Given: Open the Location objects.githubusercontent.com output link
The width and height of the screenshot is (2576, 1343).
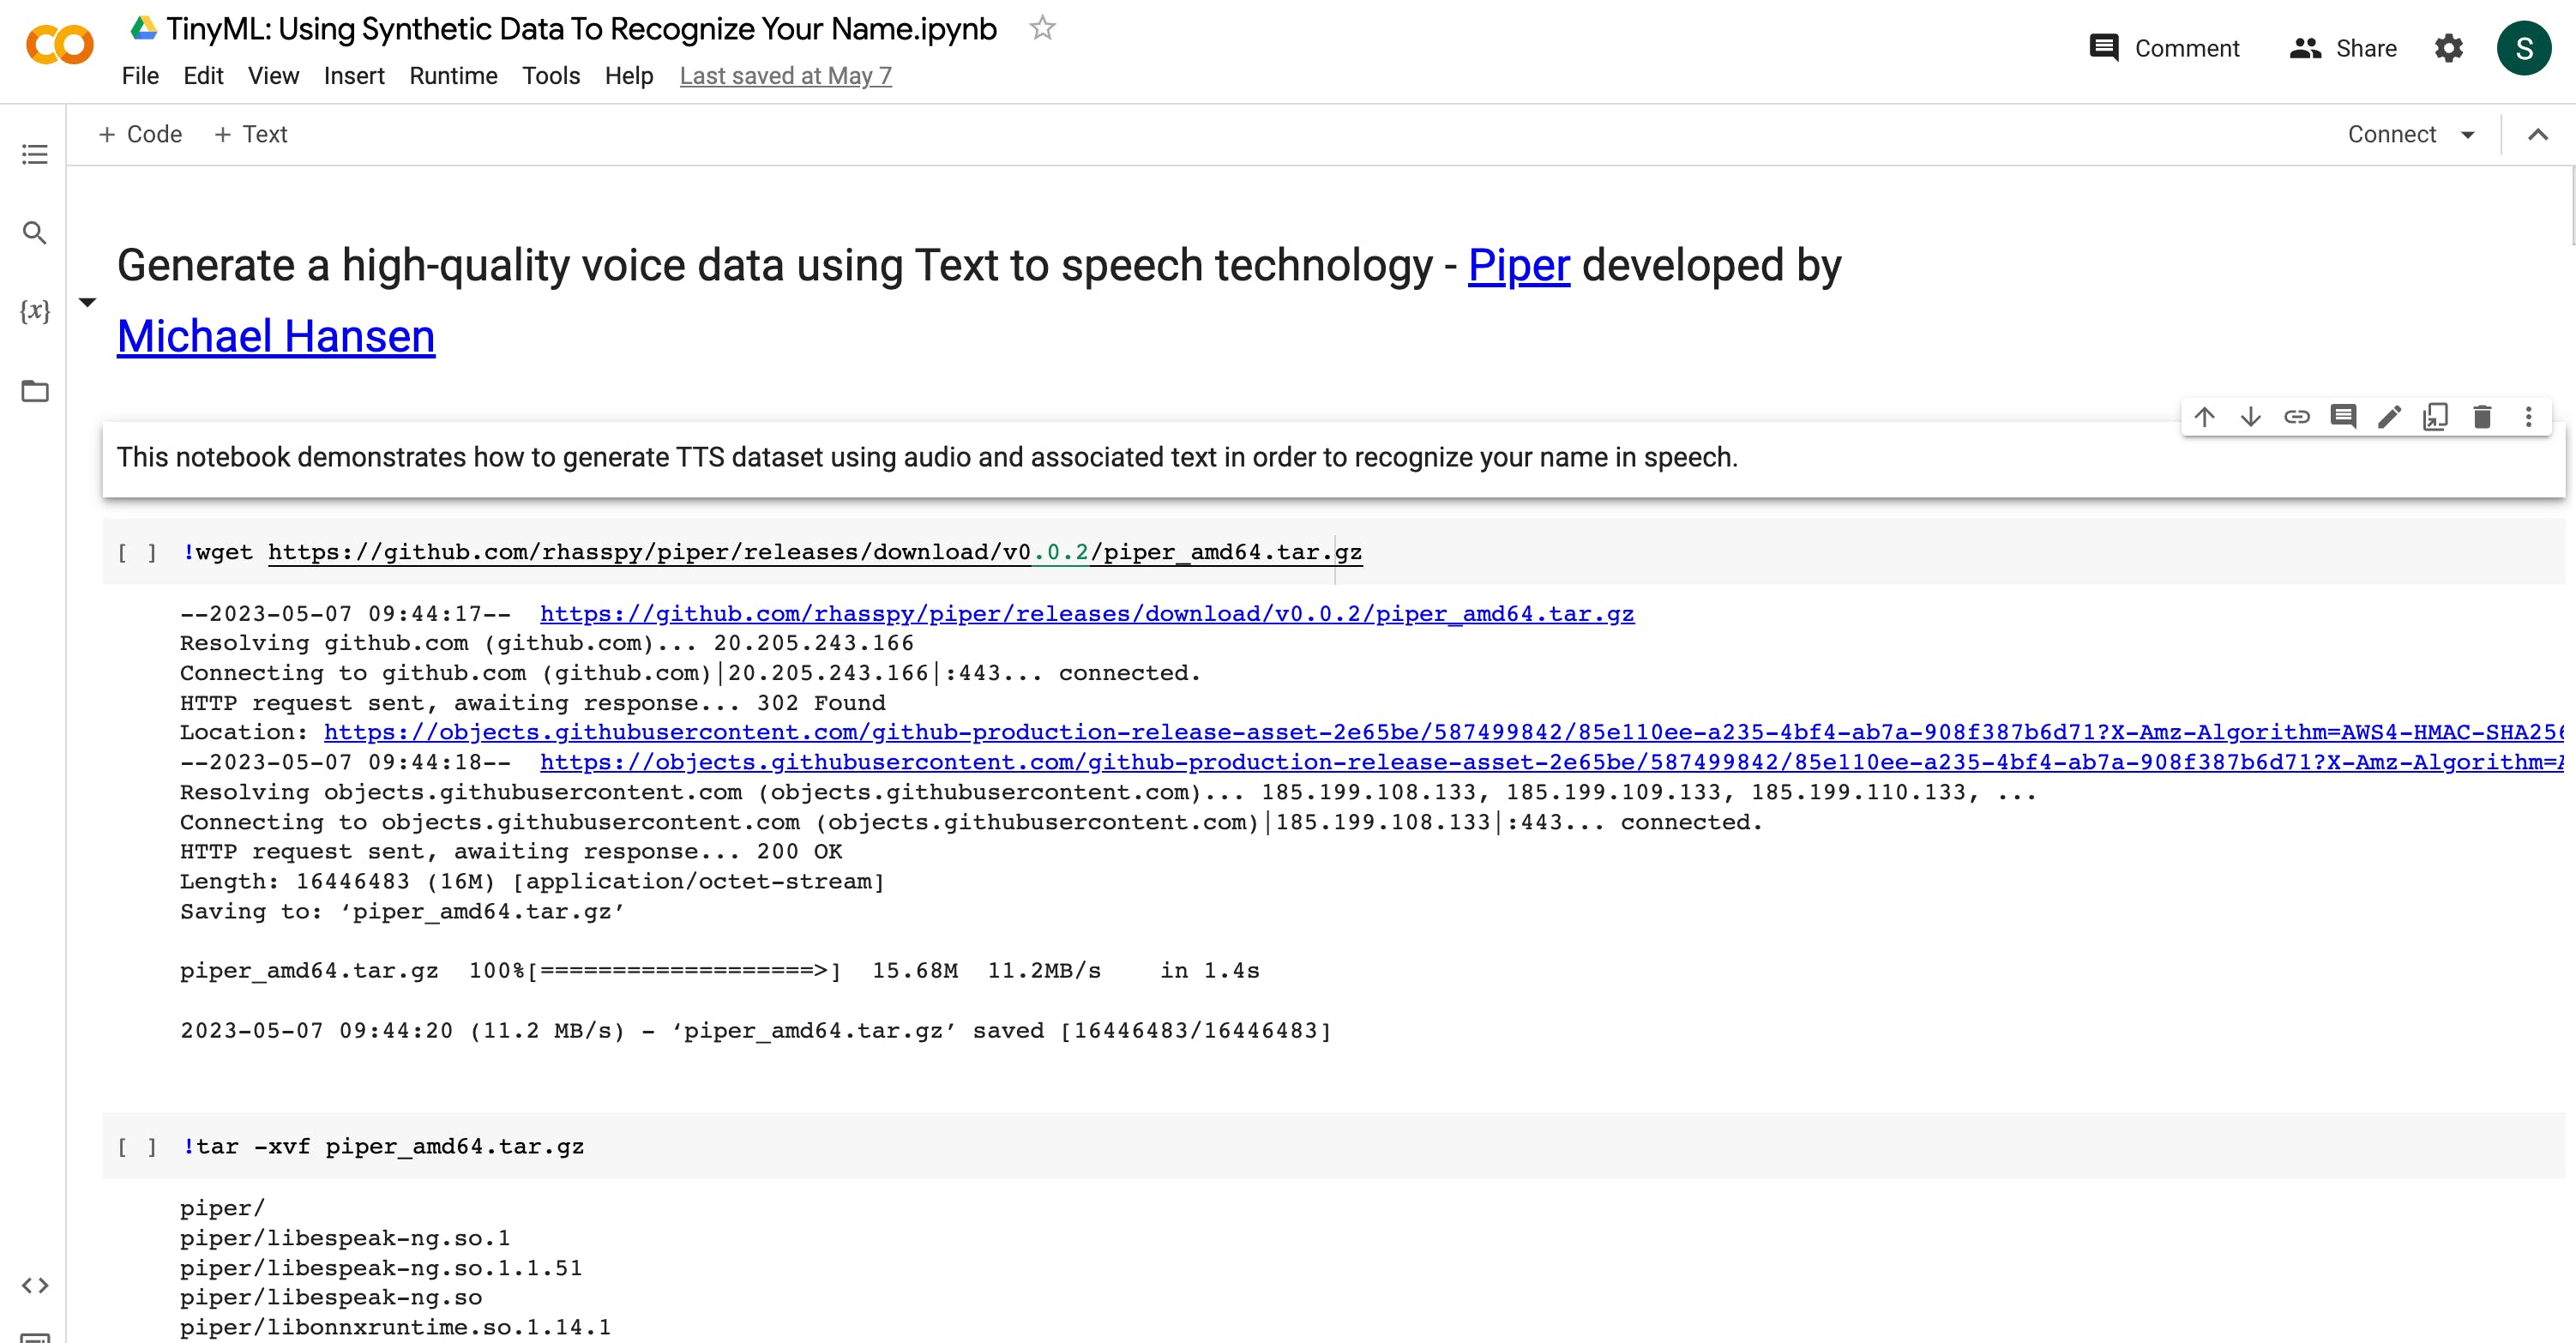Looking at the screenshot, I should coord(1443,732).
